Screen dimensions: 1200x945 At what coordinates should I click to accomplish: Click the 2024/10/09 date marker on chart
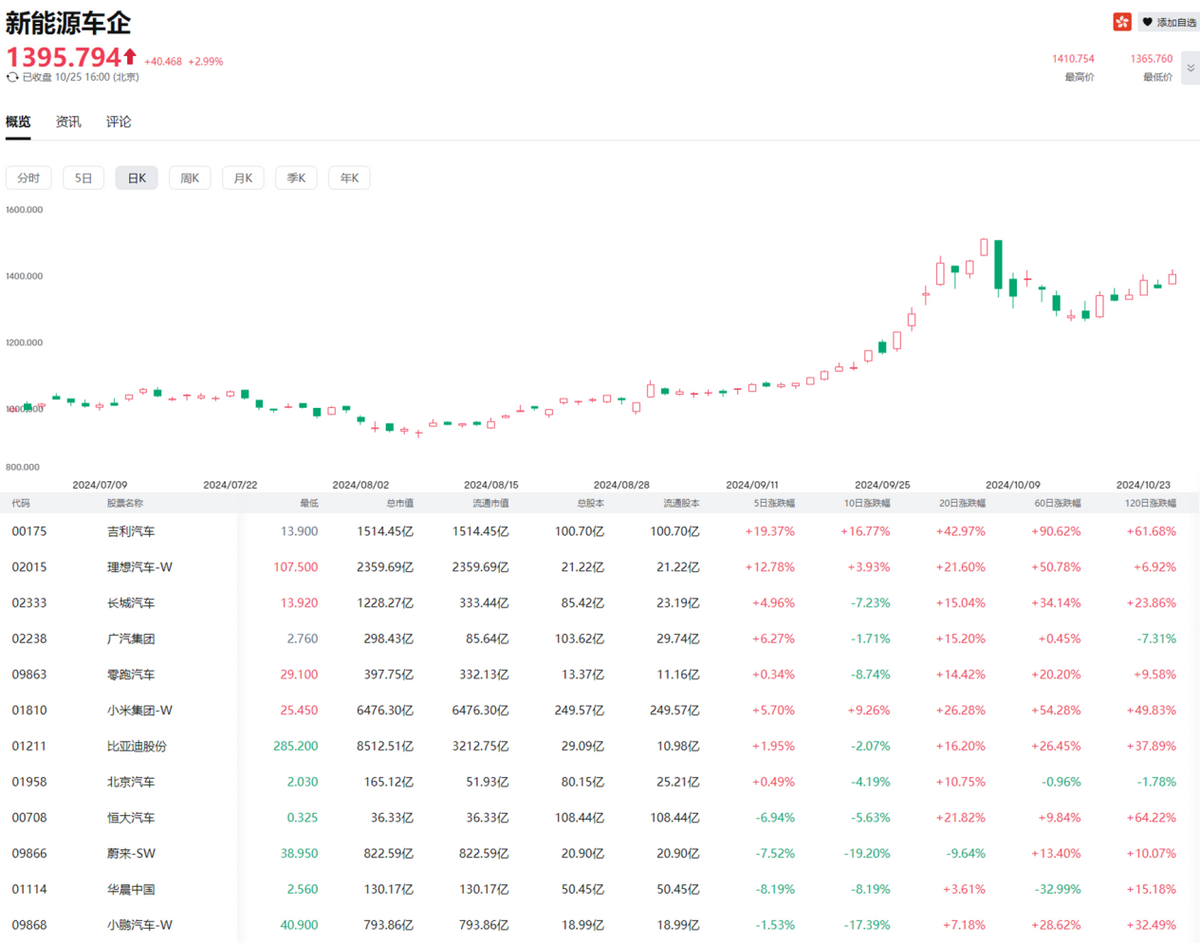pos(1012,484)
